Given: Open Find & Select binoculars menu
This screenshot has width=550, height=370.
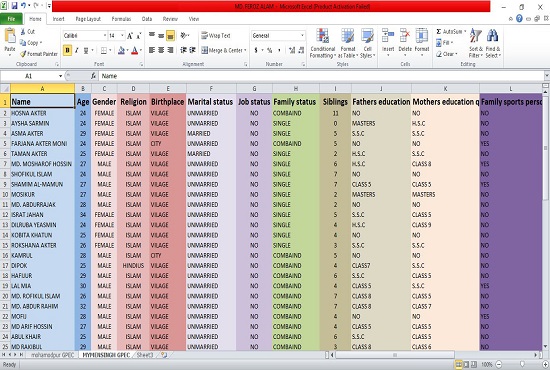Looking at the screenshot, I should (x=493, y=43).
